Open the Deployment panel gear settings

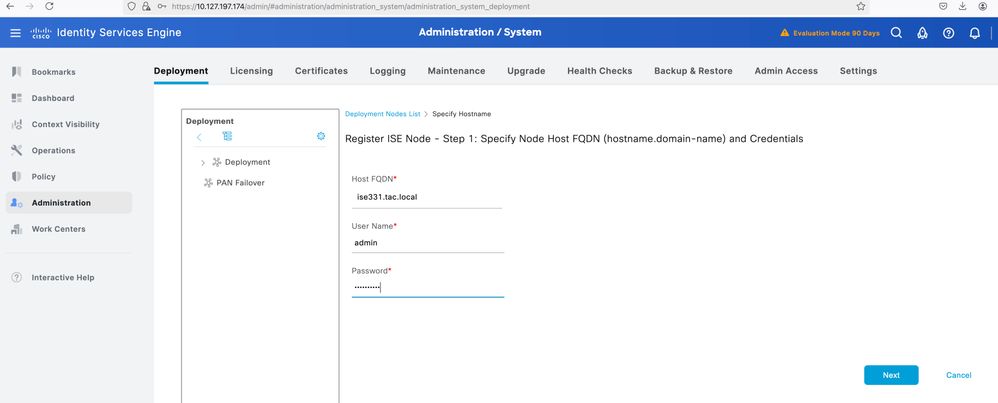click(x=321, y=136)
